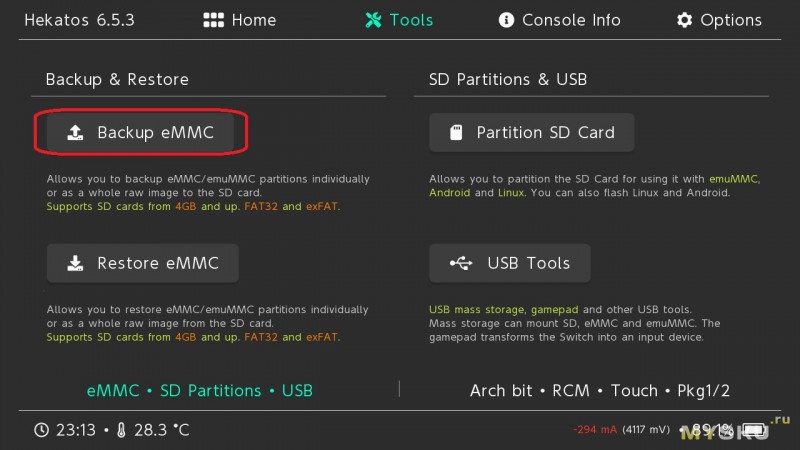Switch to Arch bit • RCM • Touch page
This screenshot has height=450, width=800.
click(x=599, y=390)
